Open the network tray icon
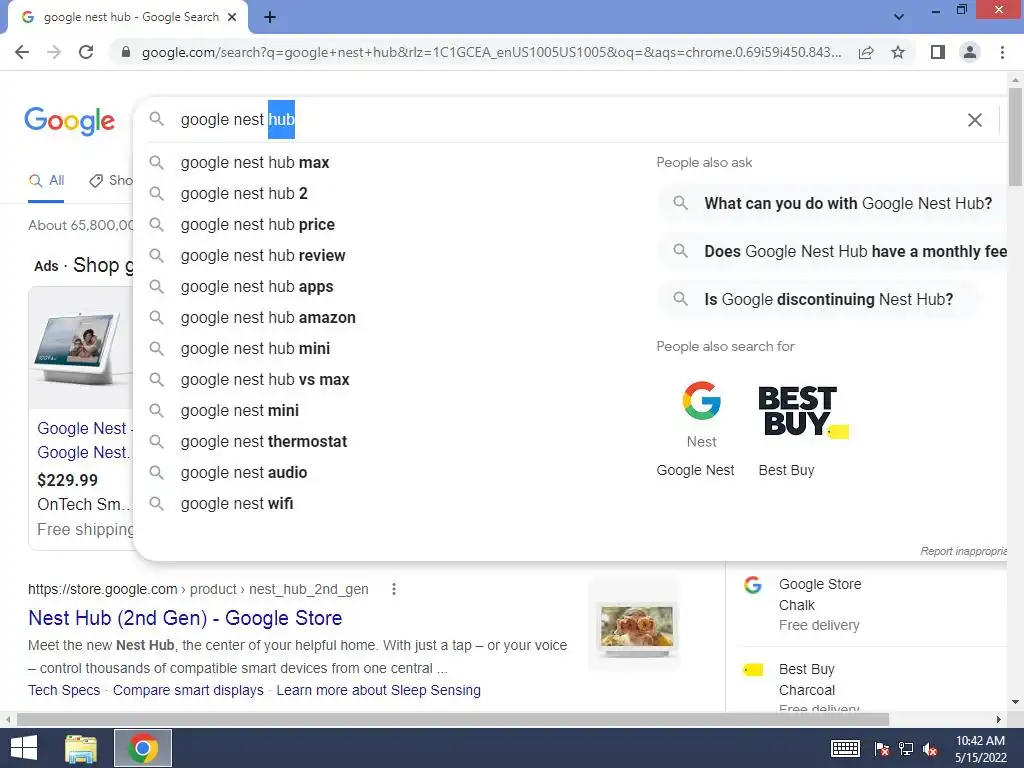This screenshot has height=768, width=1024. pos(906,749)
